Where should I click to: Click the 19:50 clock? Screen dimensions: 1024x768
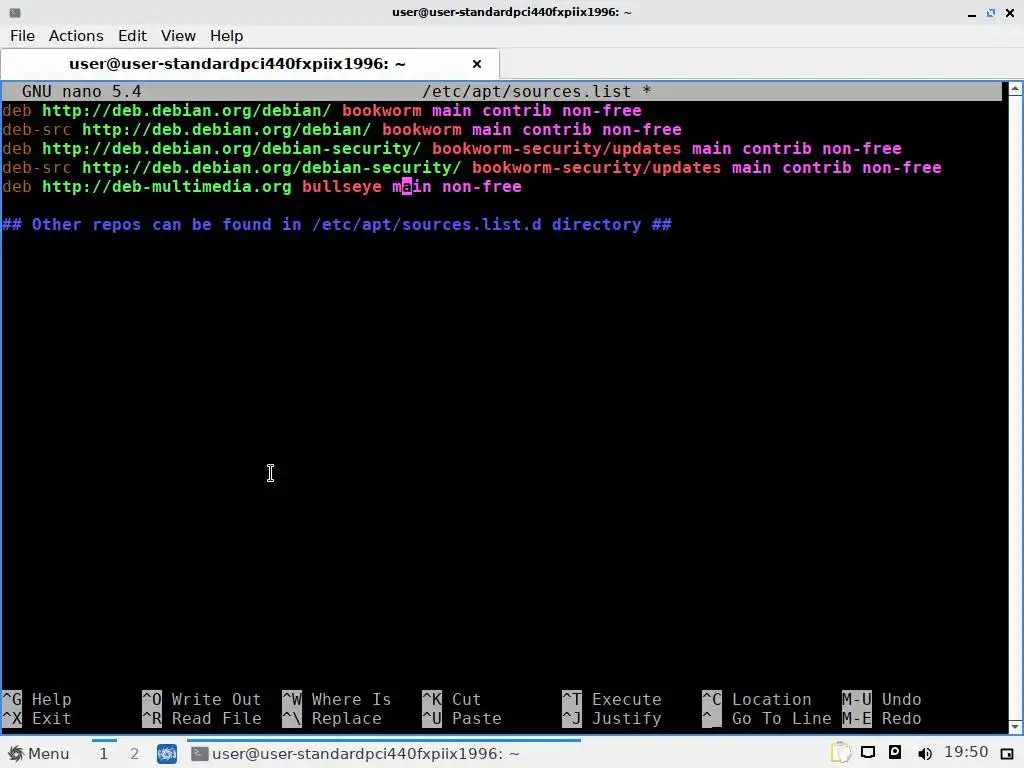966,752
